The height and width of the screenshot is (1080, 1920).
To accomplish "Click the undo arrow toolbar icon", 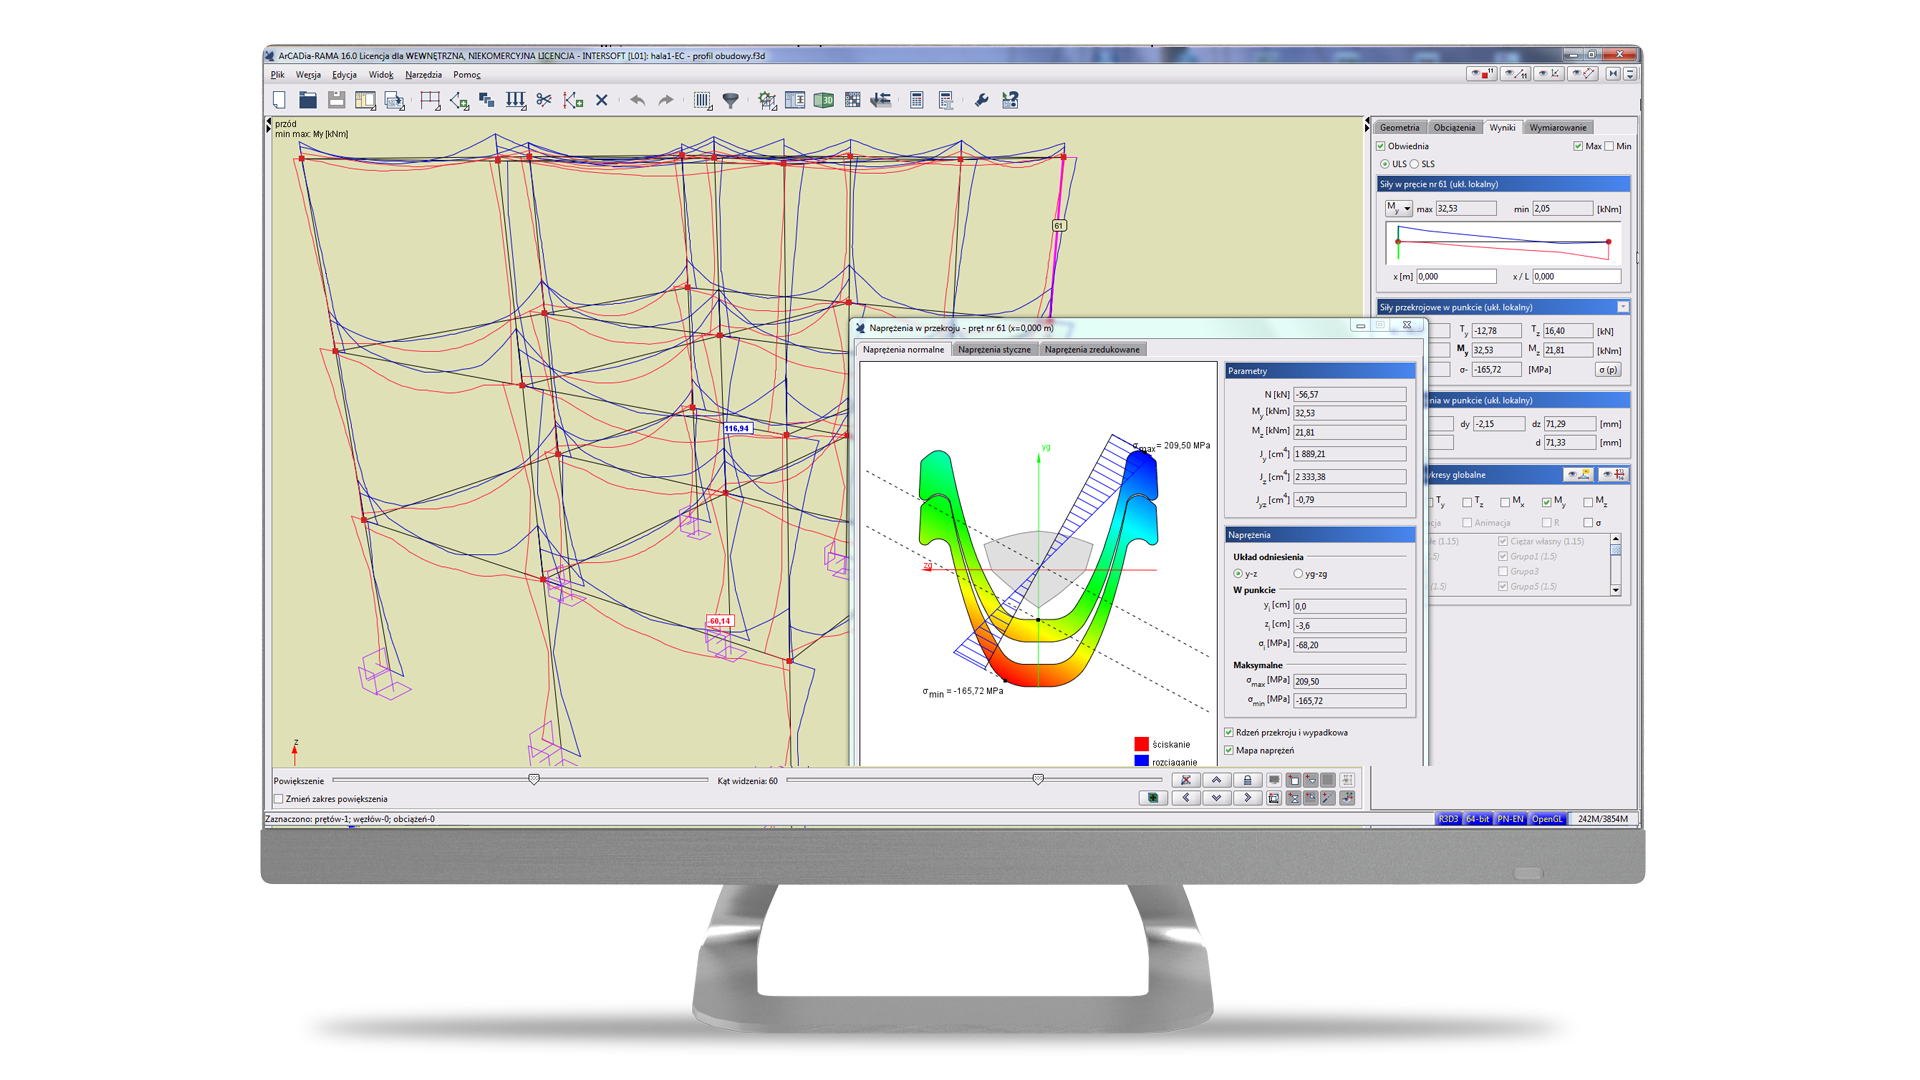I will (x=637, y=100).
